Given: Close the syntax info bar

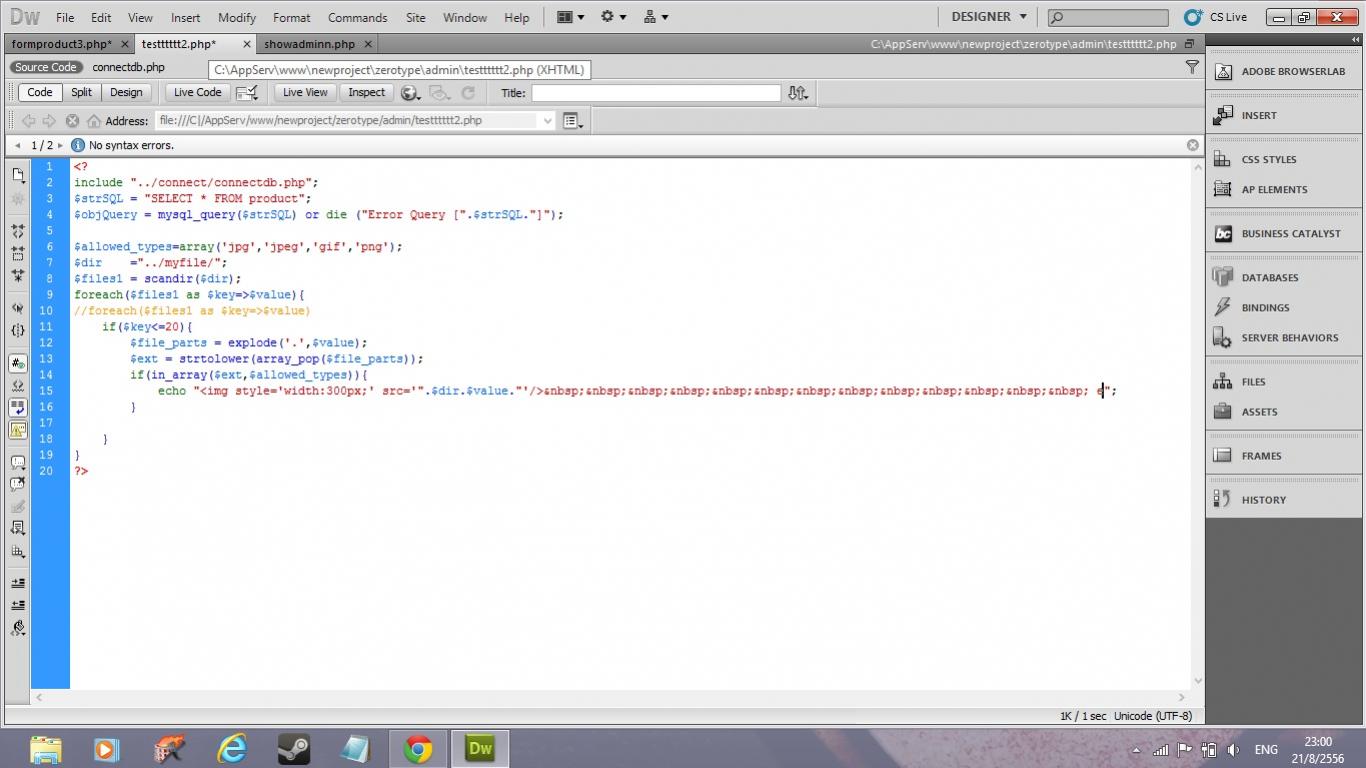Looking at the screenshot, I should (x=1192, y=145).
